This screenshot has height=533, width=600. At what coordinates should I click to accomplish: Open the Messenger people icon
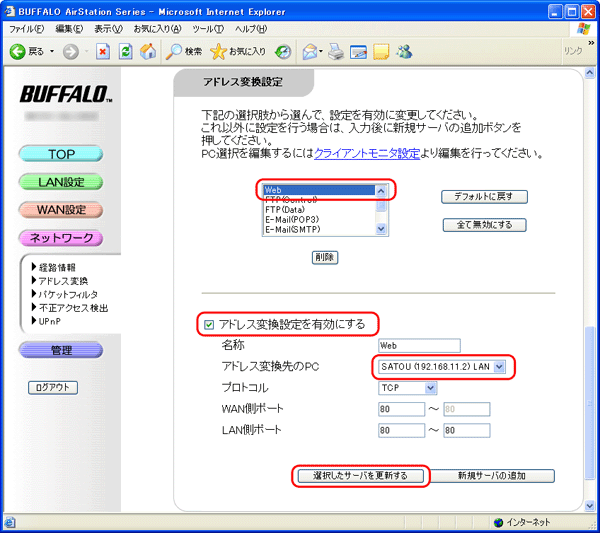[404, 51]
